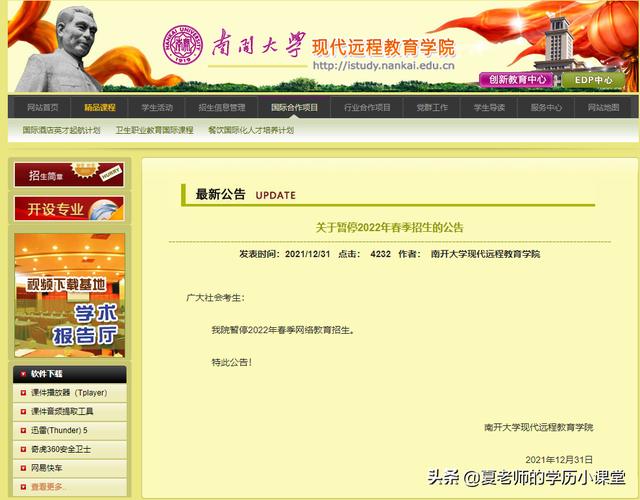Image resolution: width=640 pixels, height=500 pixels.
Task: Open the 视频下载基地 学术报告厅 image
Action: coord(69,295)
